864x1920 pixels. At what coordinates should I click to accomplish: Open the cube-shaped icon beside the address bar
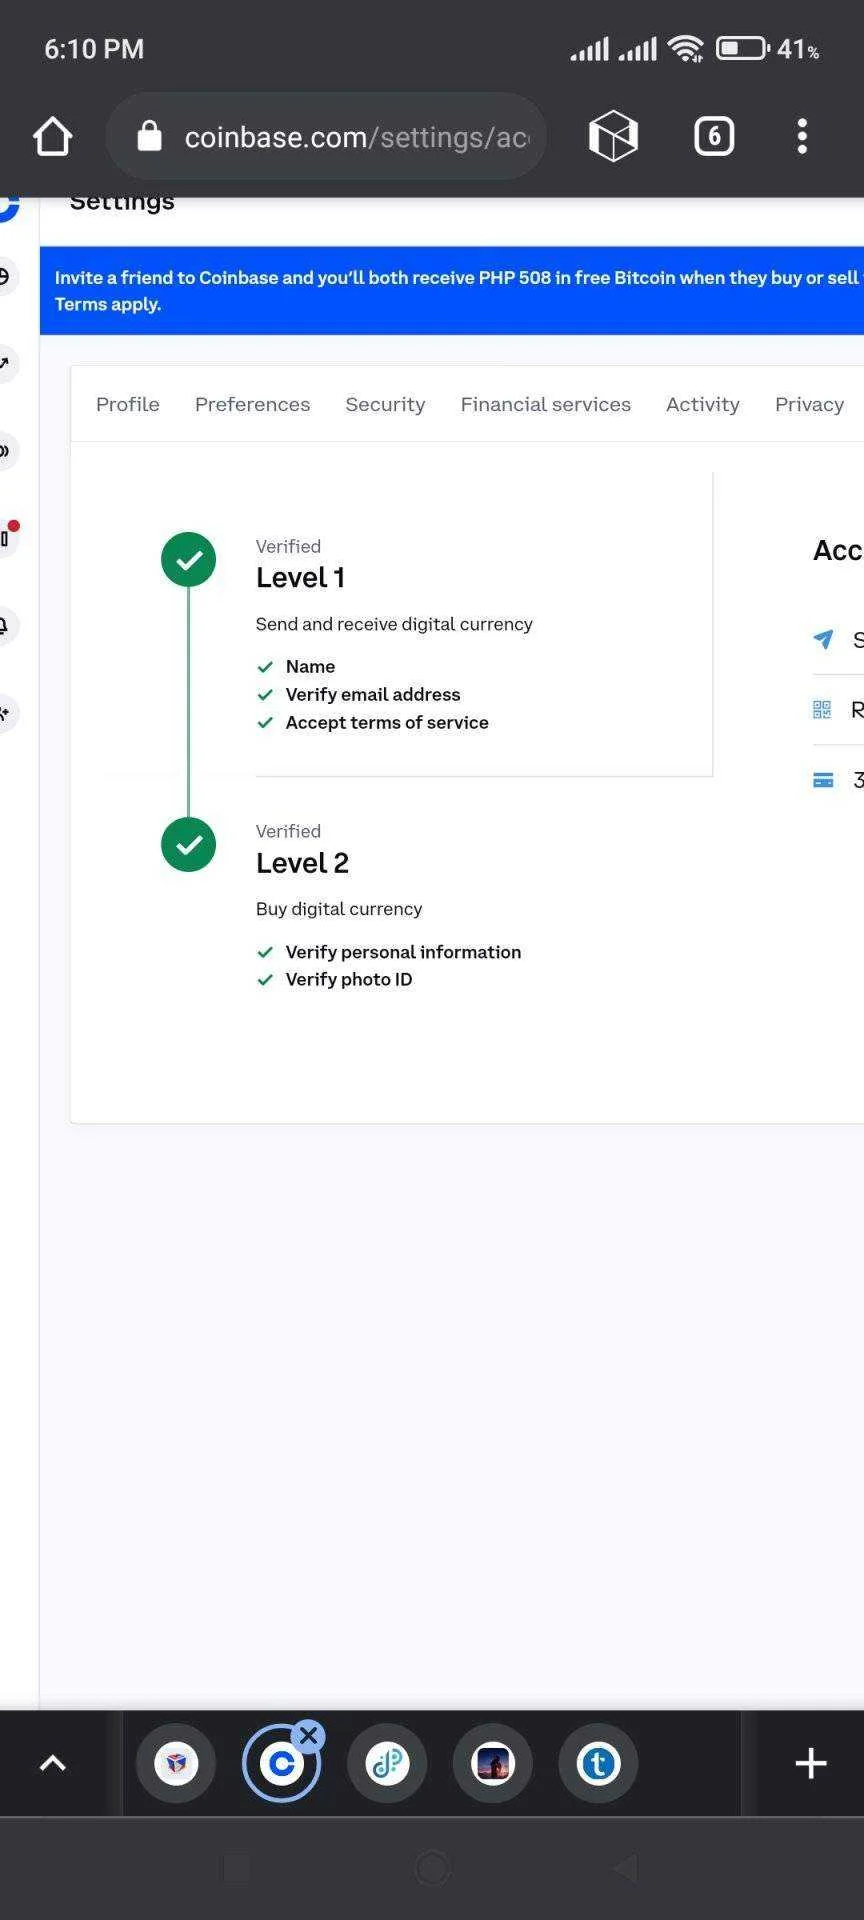click(x=613, y=136)
